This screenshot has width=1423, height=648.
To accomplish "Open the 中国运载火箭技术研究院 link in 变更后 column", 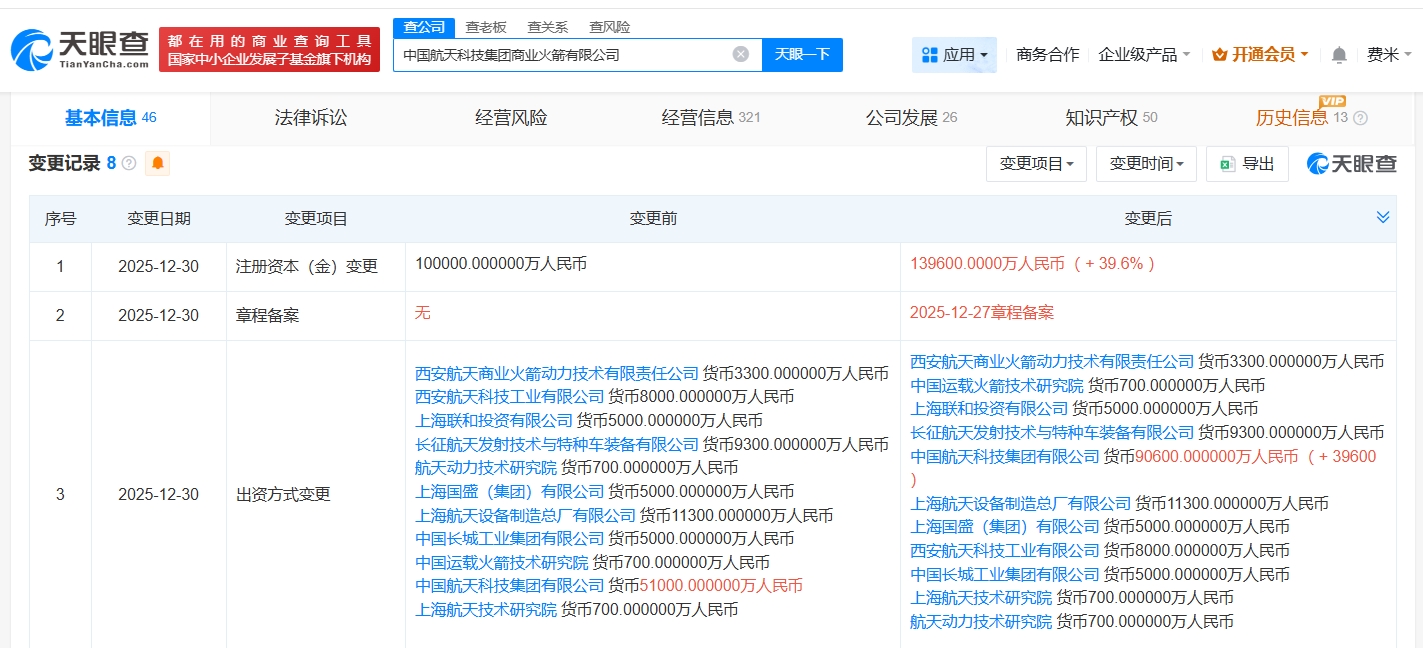I will (x=996, y=385).
